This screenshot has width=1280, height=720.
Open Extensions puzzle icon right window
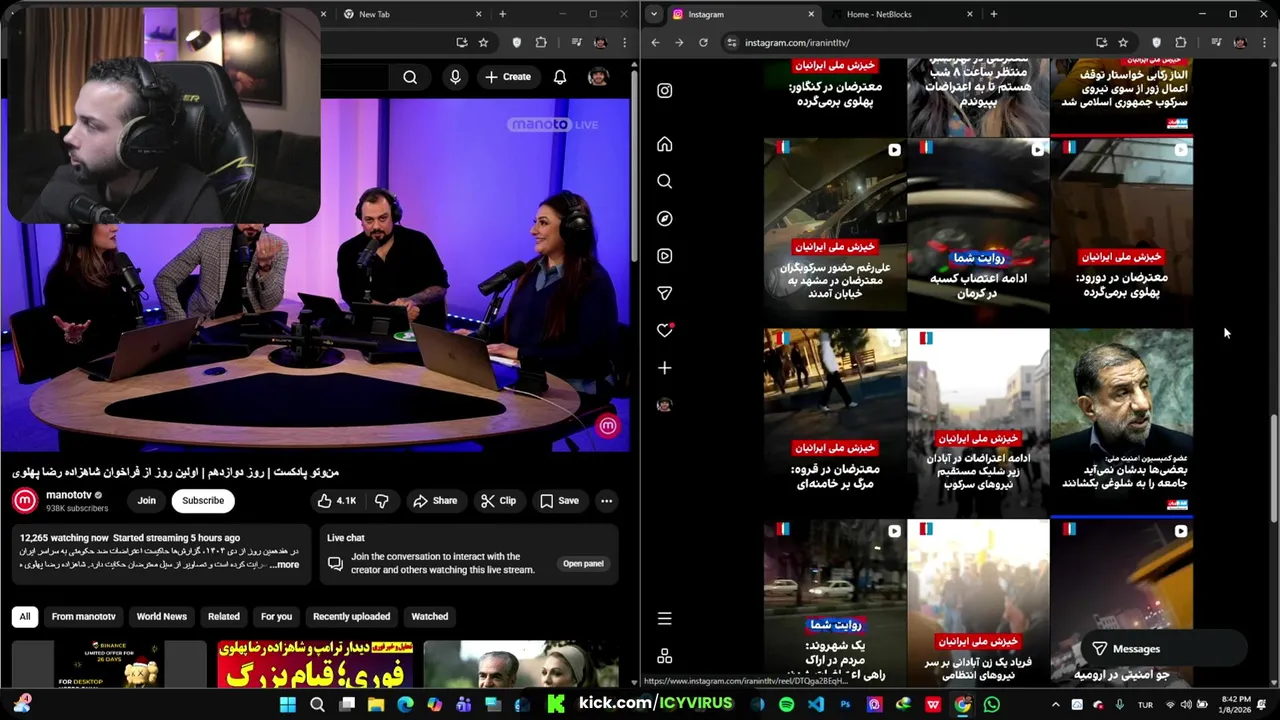pyautogui.click(x=1181, y=43)
